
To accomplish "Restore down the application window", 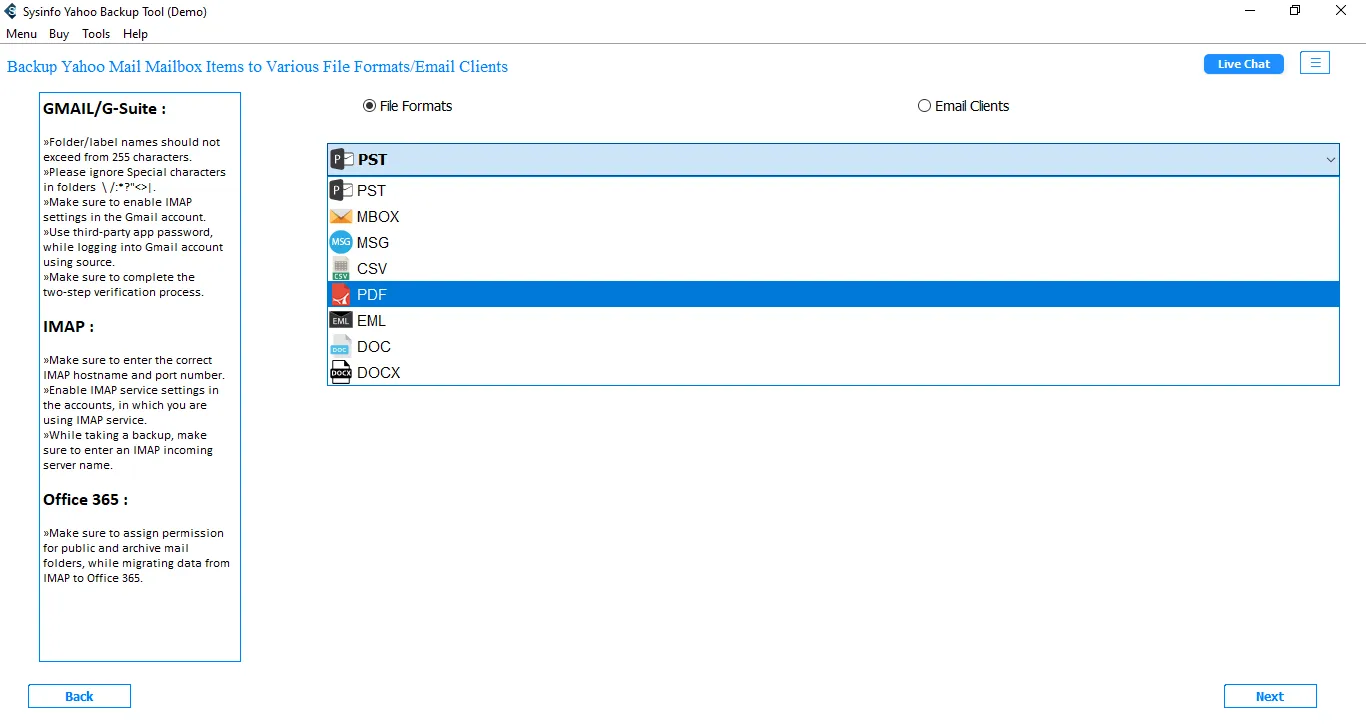I will (x=1295, y=11).
